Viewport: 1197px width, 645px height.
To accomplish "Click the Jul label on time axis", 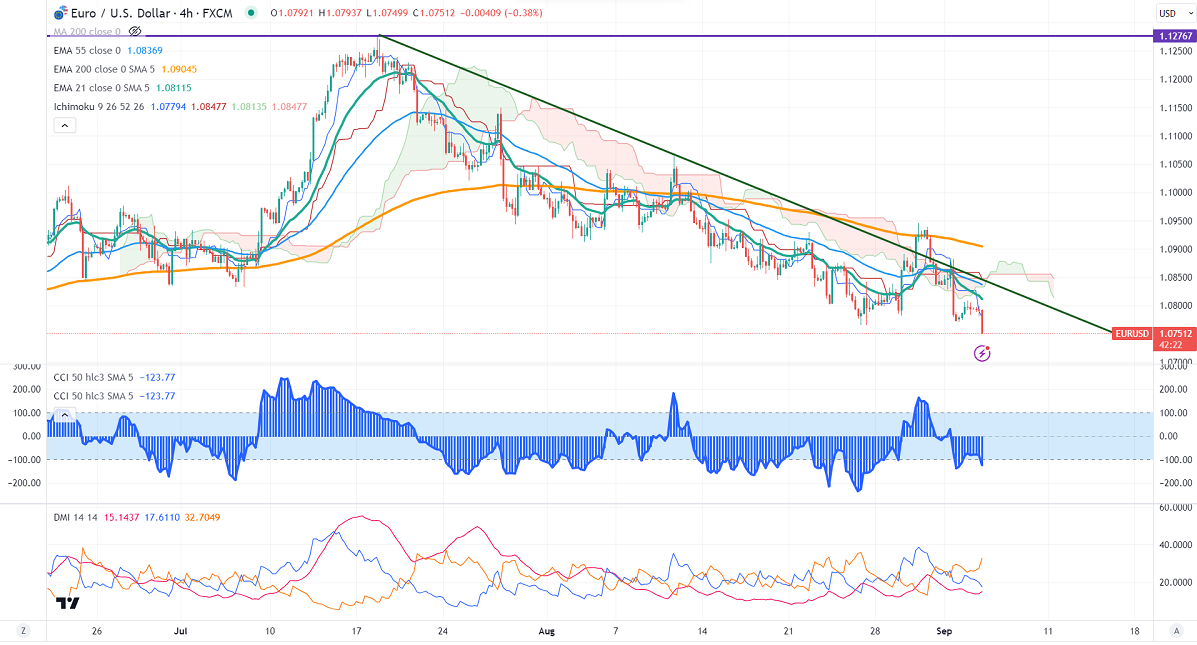I will [181, 631].
